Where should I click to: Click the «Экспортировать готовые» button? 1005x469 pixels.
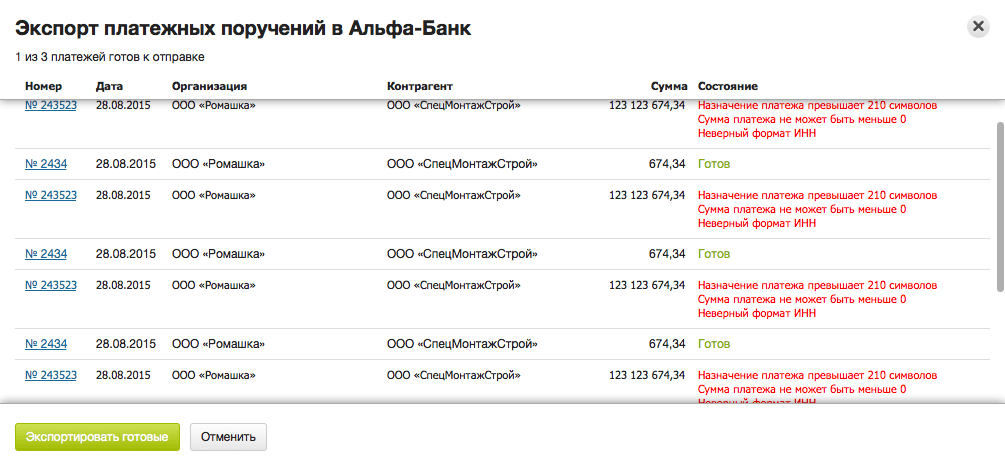click(97, 437)
